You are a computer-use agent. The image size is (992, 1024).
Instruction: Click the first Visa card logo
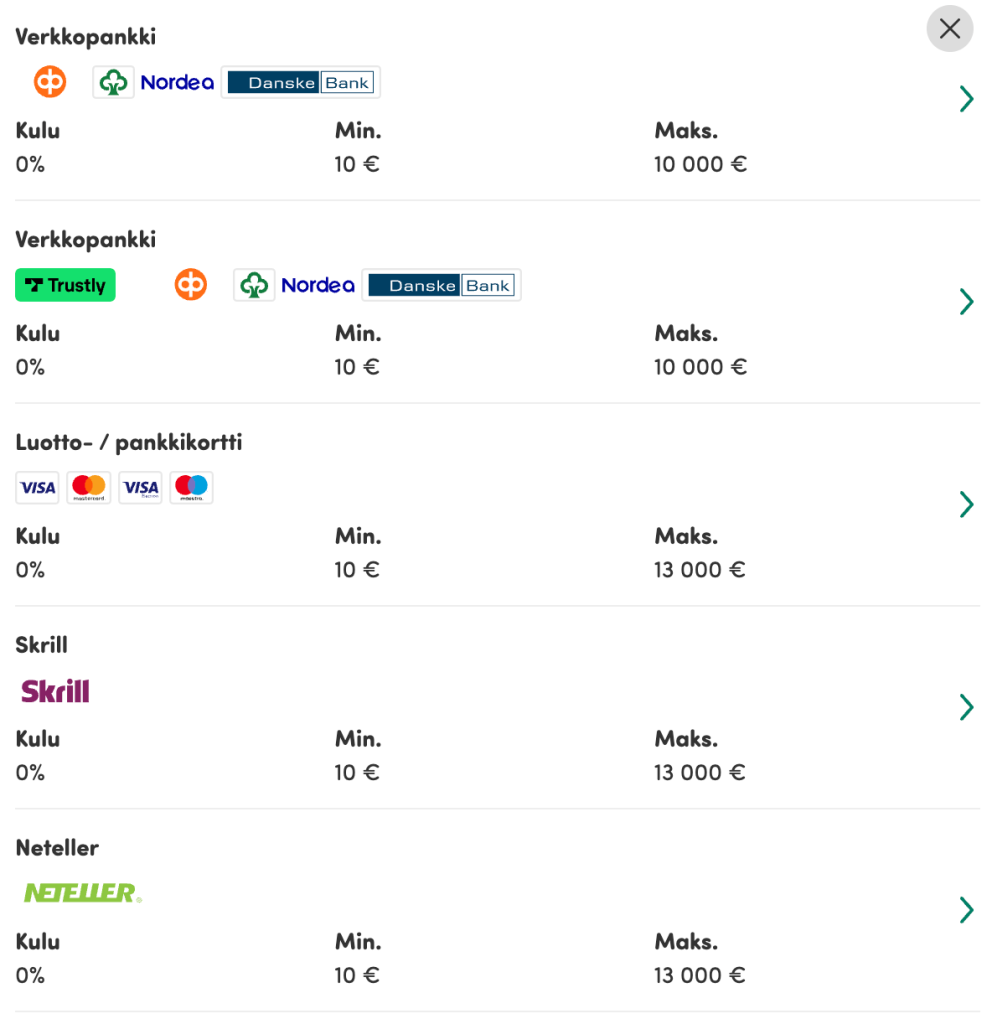(x=37, y=488)
